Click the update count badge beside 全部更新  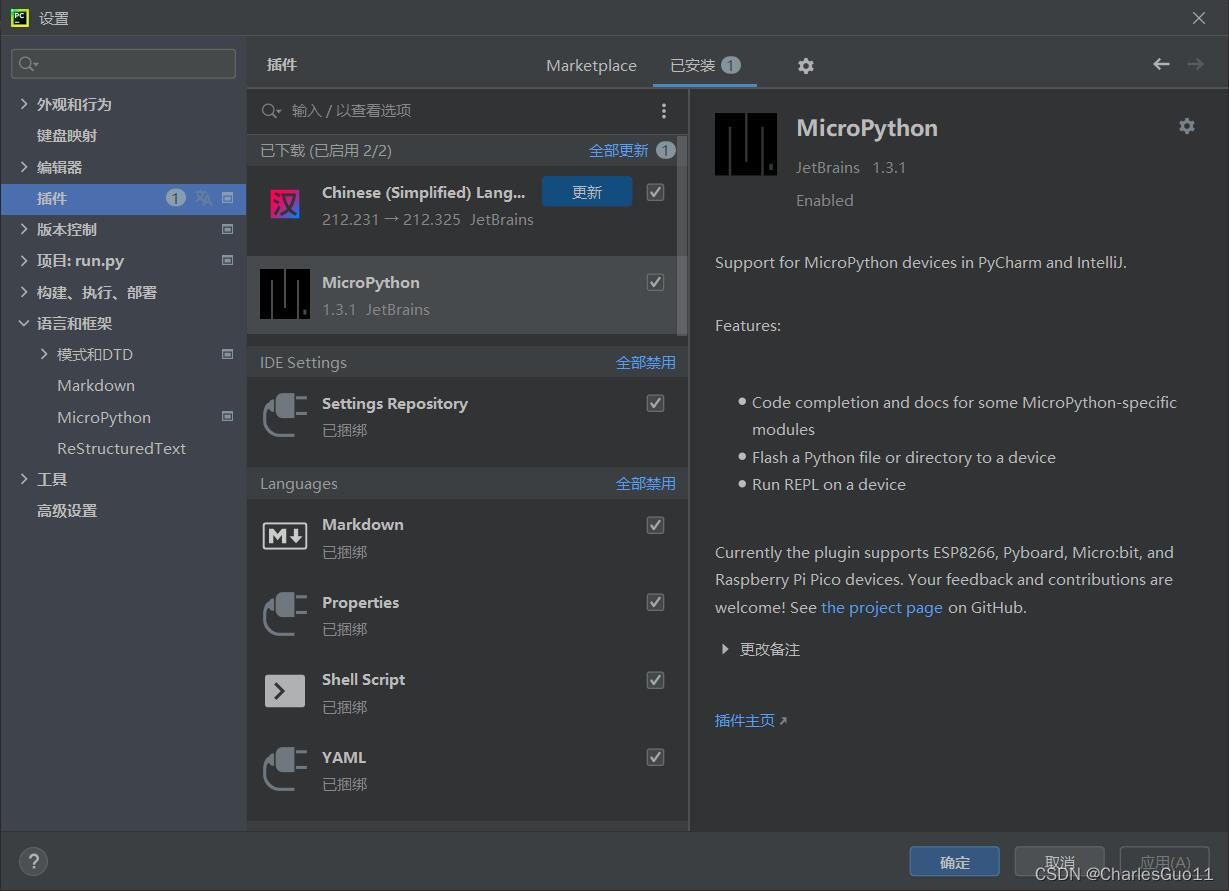[665, 150]
